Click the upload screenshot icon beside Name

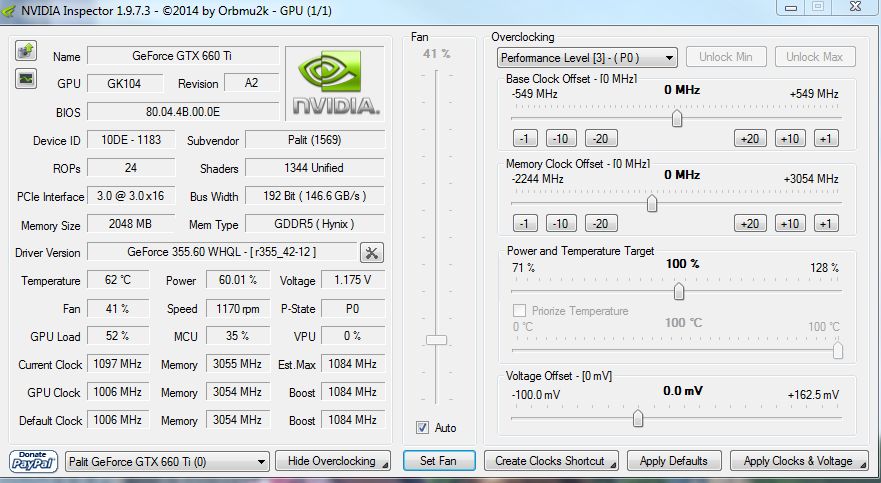click(26, 51)
